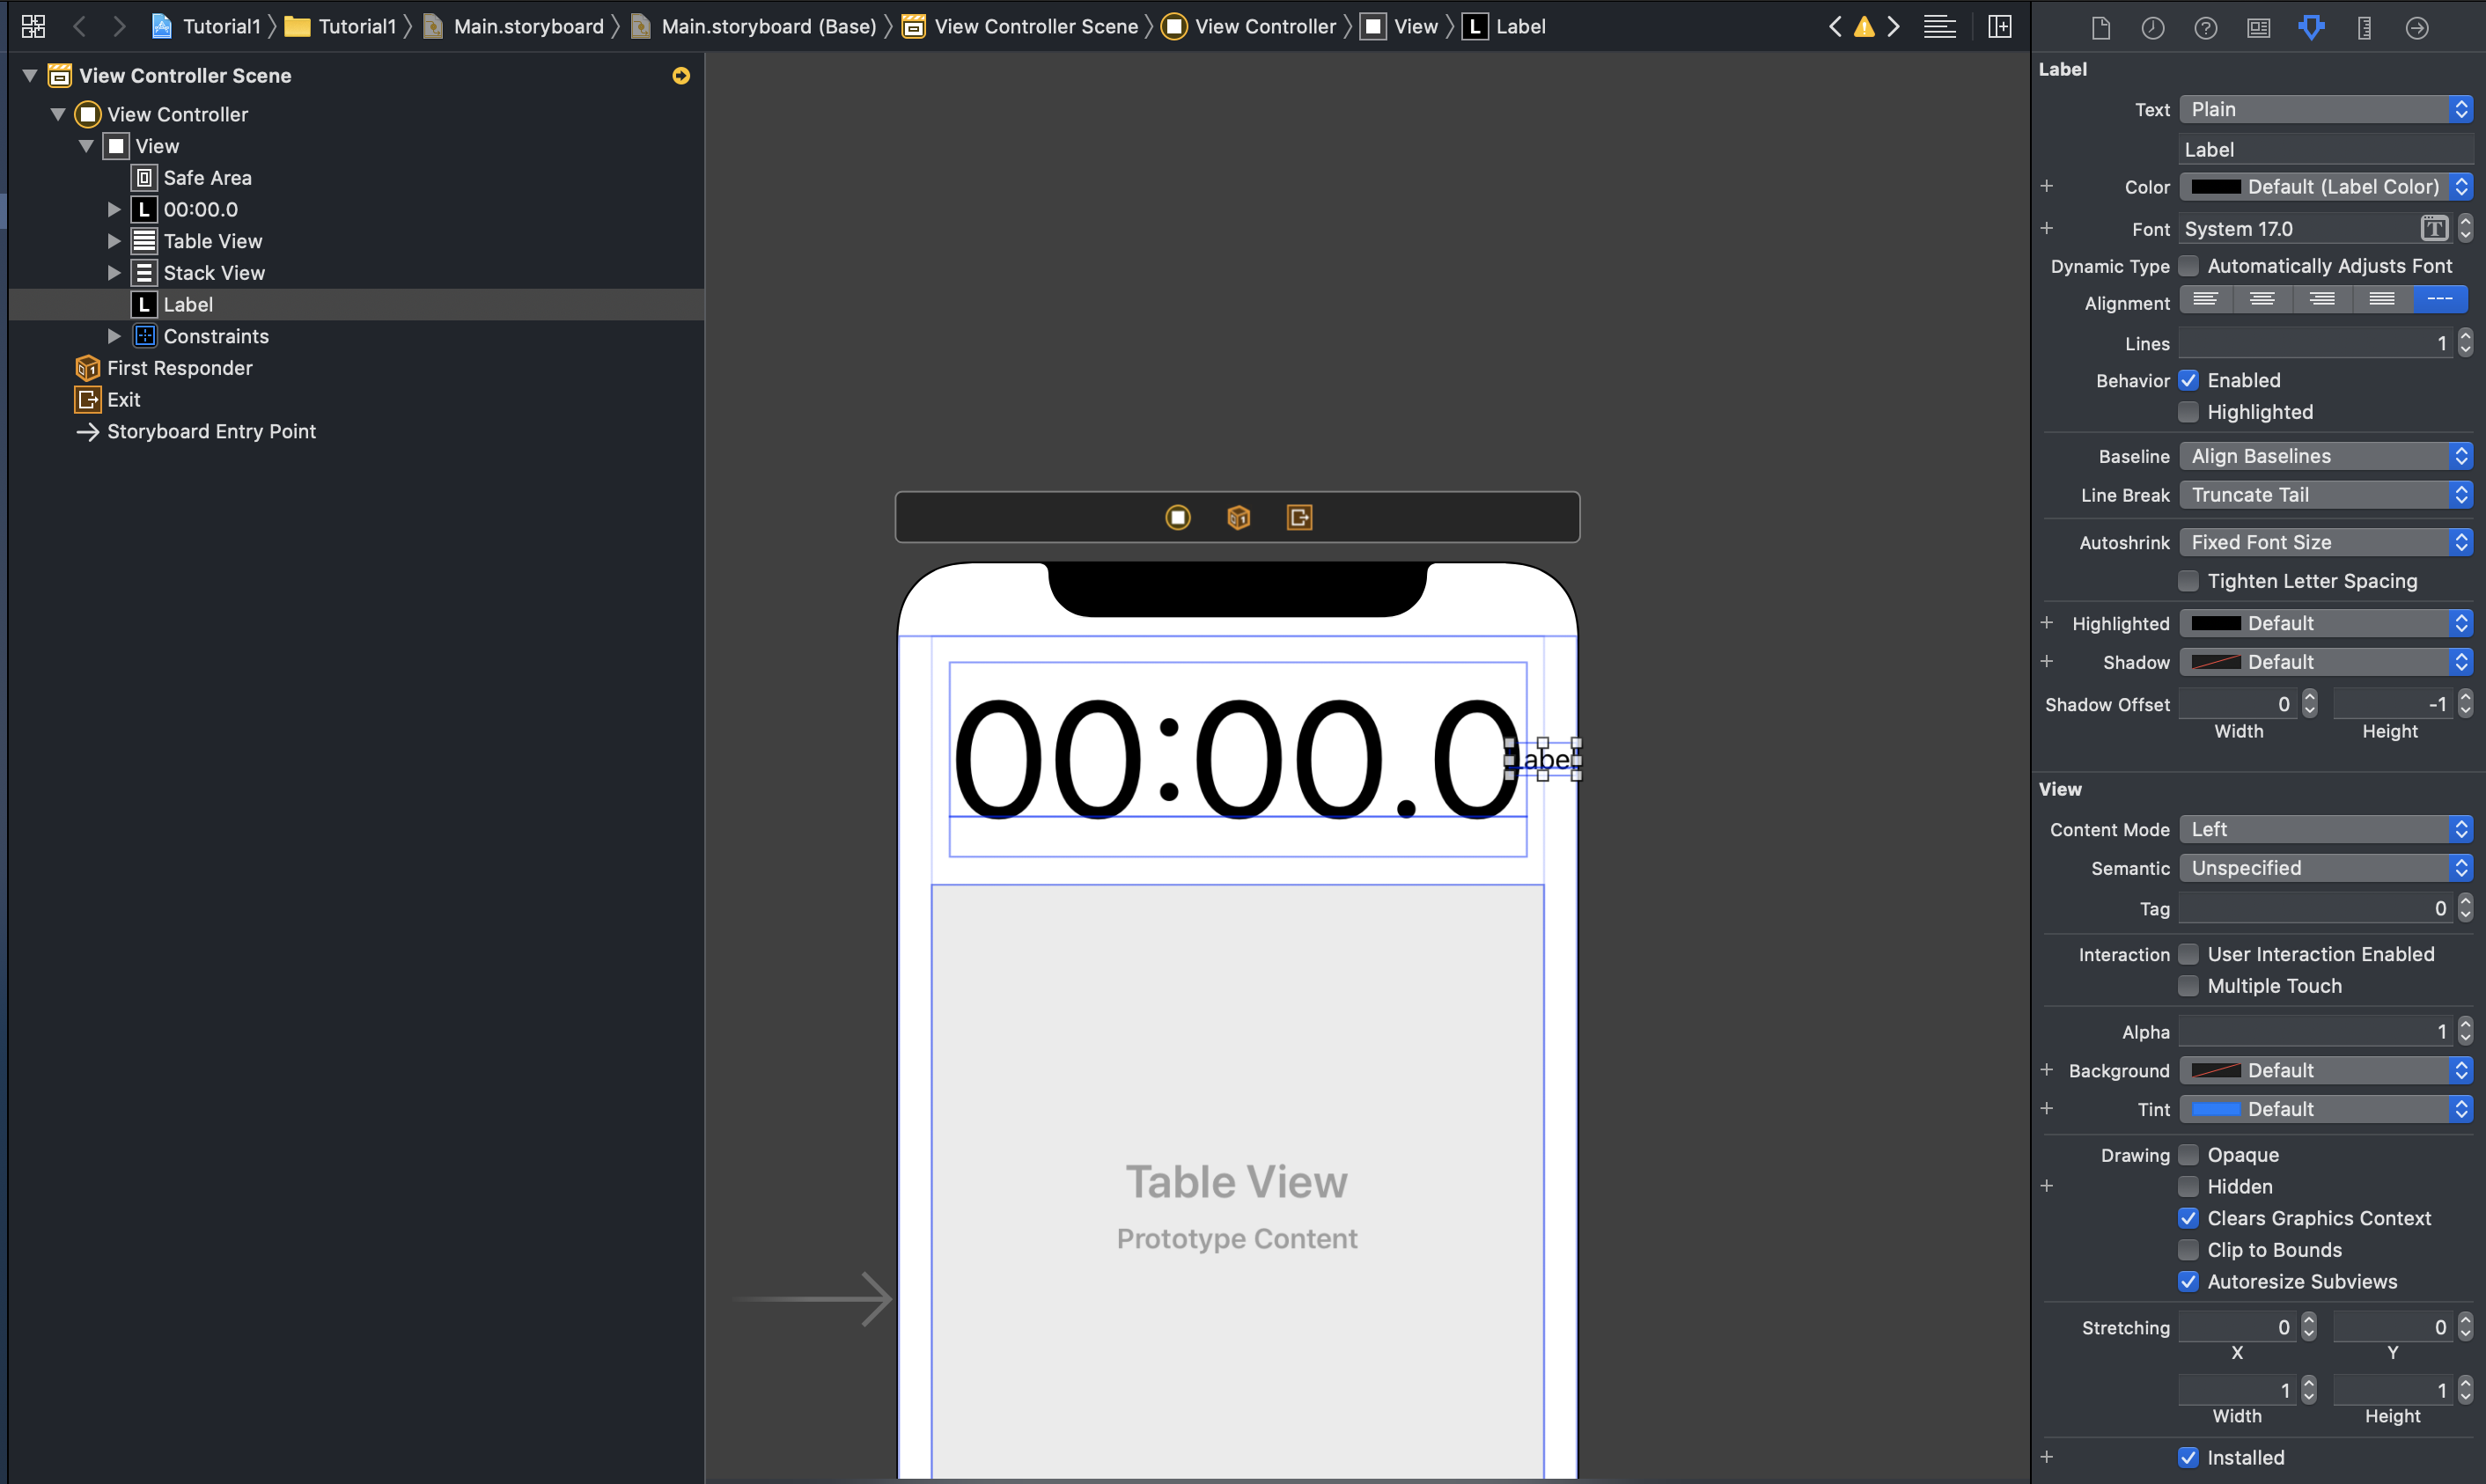
Task: Switch to the Size inspector ruler icon
Action: pos(2364,27)
